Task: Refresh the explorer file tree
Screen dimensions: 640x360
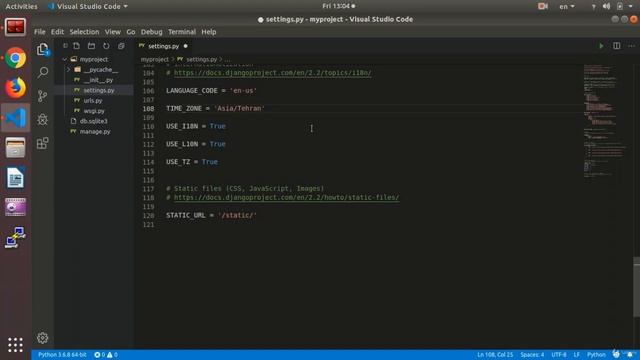Action: pos(106,46)
